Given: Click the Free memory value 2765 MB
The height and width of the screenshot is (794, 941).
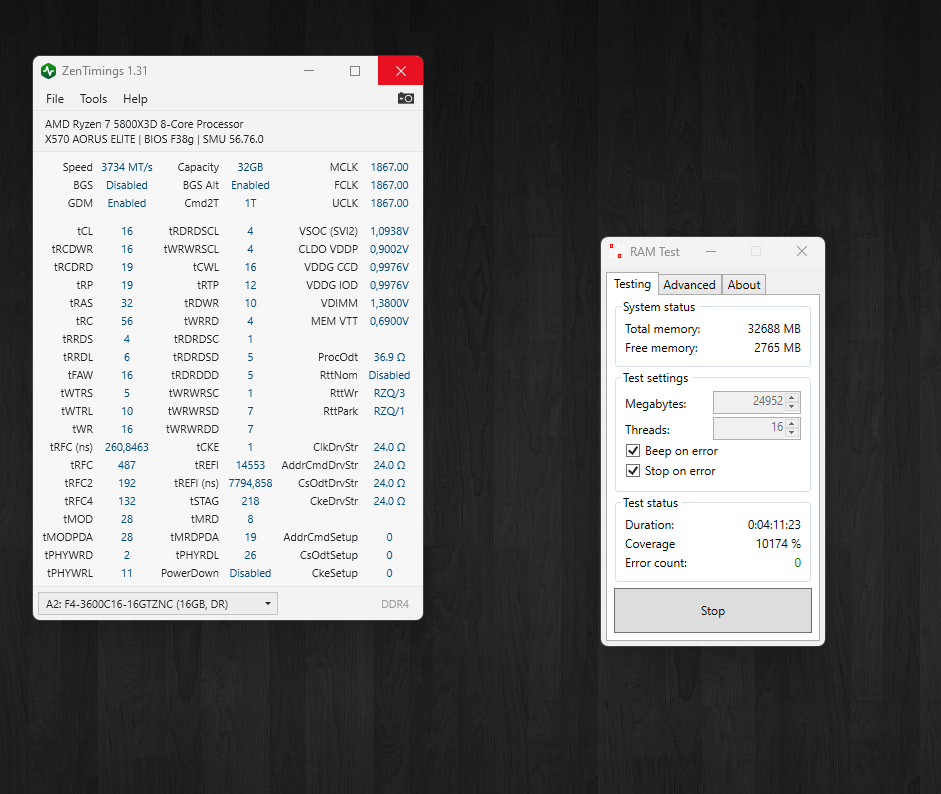Looking at the screenshot, I should tap(777, 348).
